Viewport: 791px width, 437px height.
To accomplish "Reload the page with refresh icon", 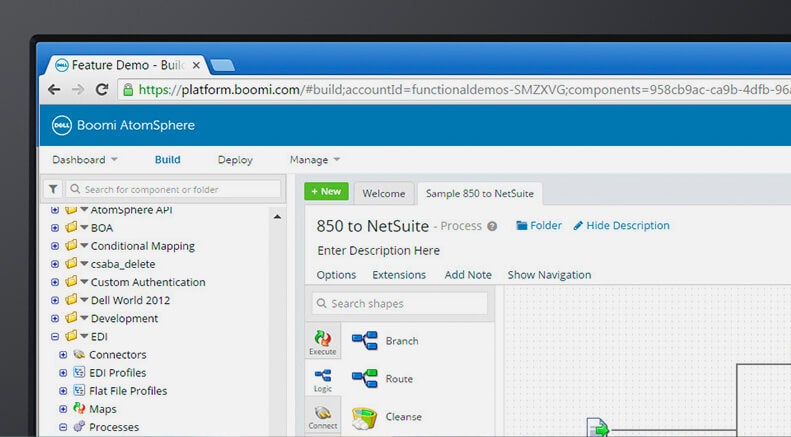I will click(x=102, y=89).
